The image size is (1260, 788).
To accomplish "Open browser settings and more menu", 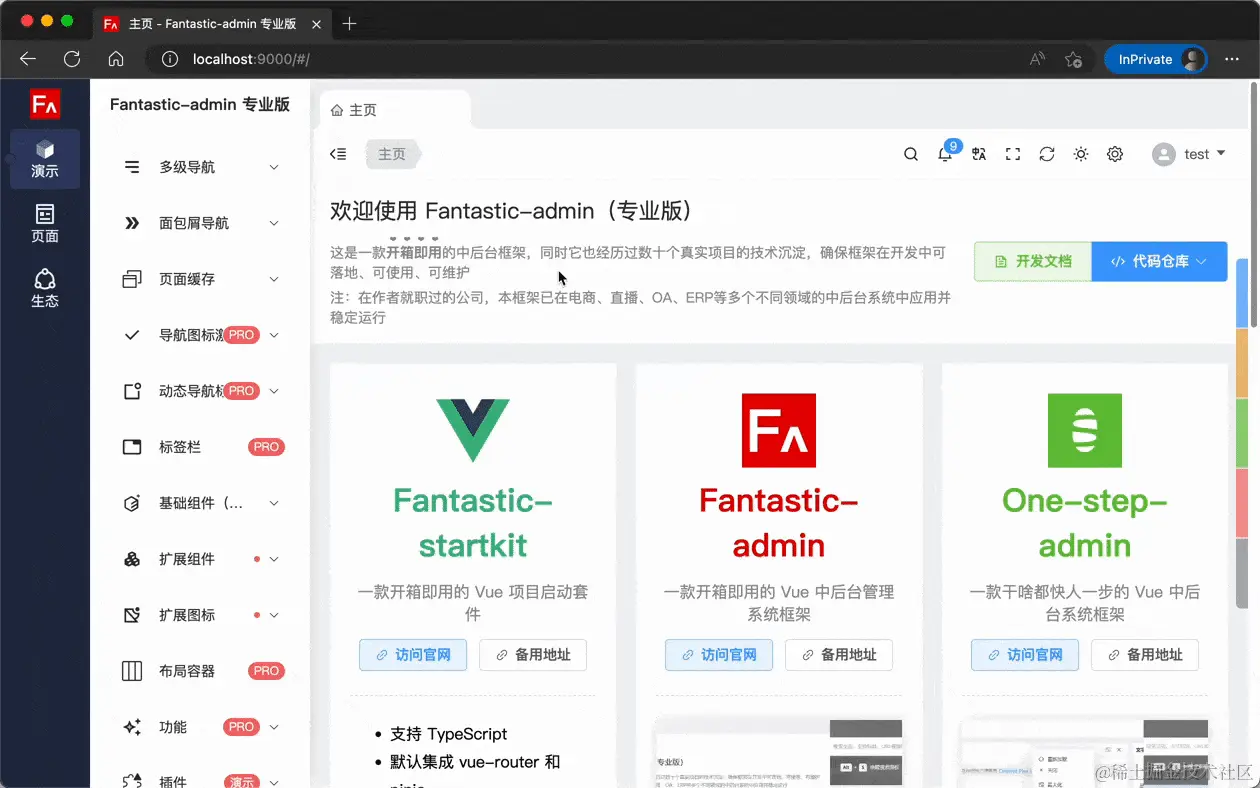I will pos(1232,59).
